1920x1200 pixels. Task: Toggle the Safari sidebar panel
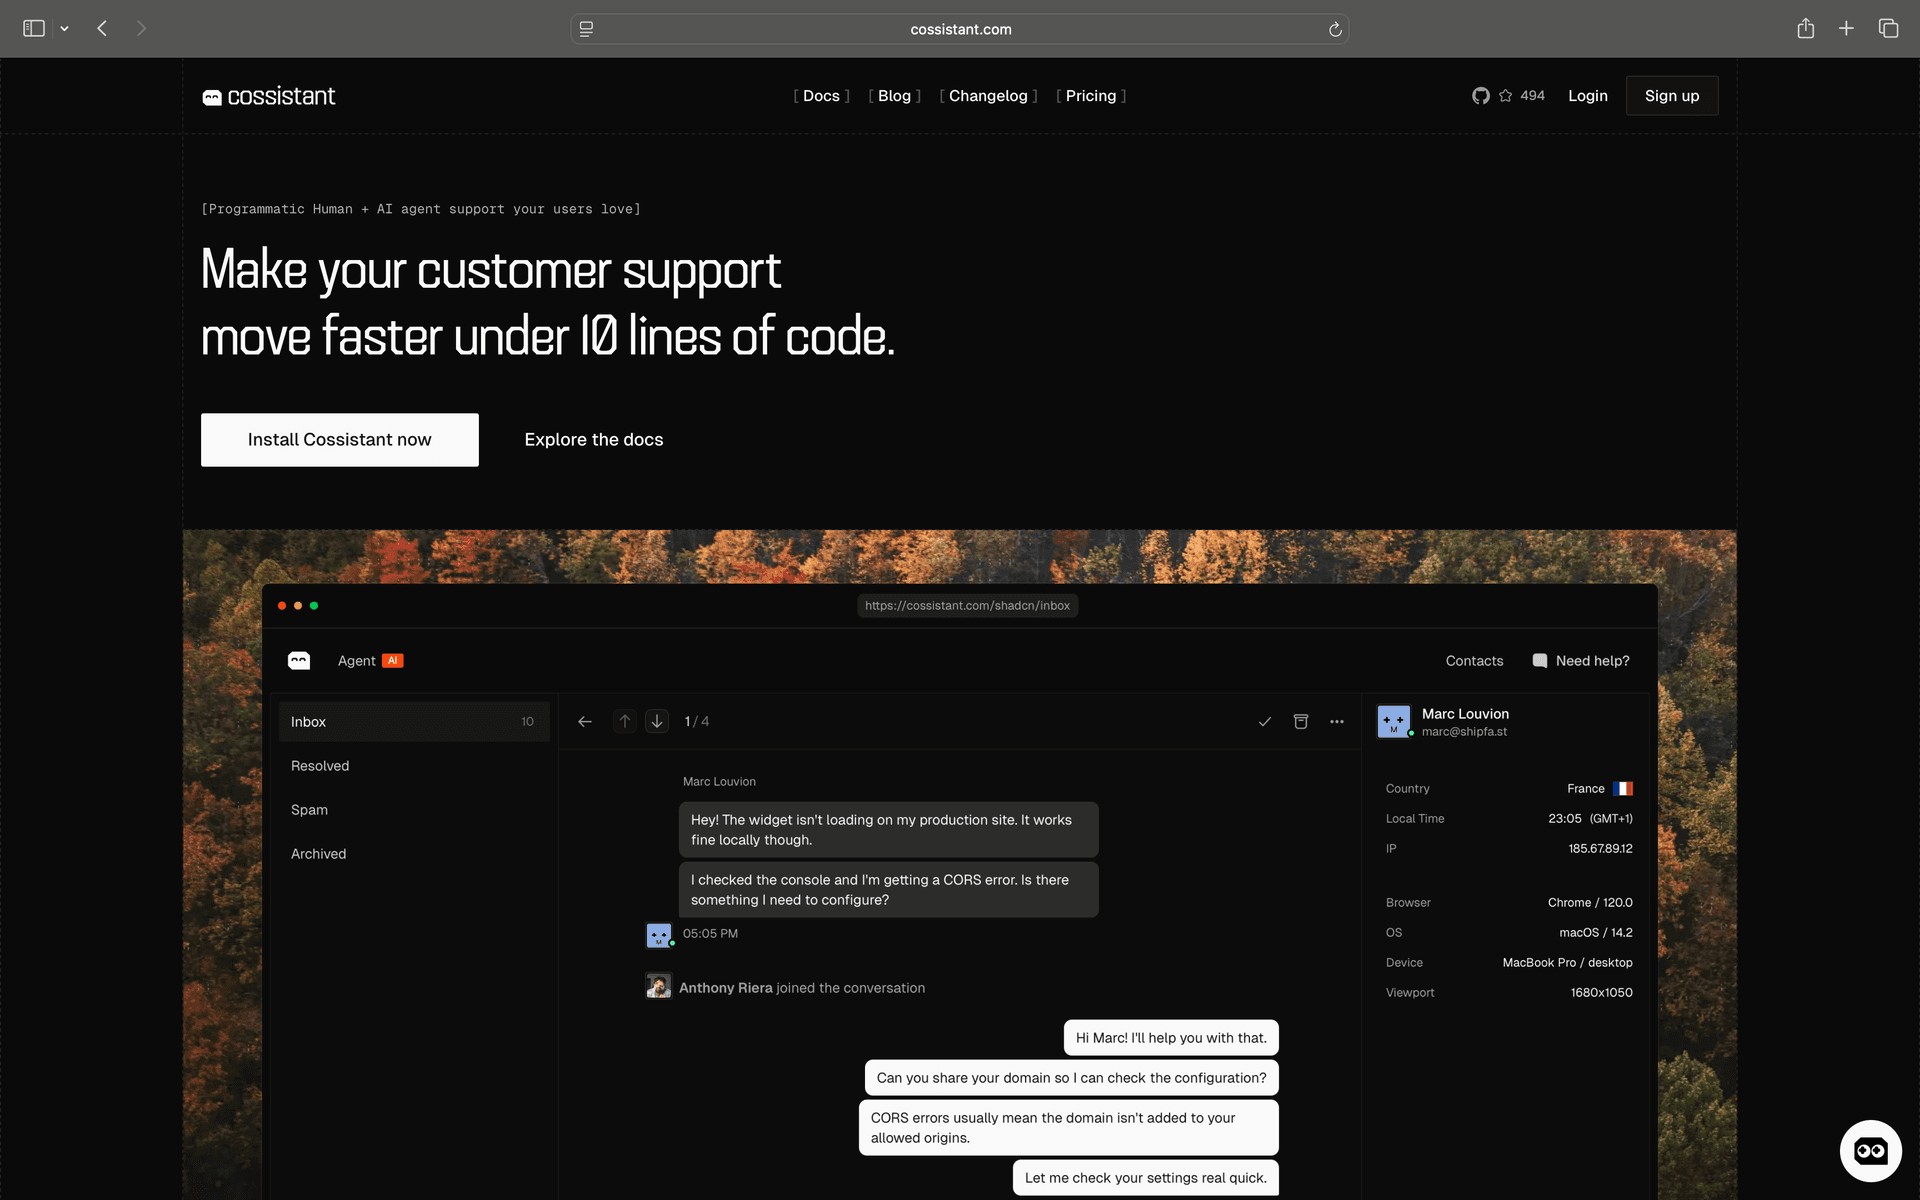34,29
